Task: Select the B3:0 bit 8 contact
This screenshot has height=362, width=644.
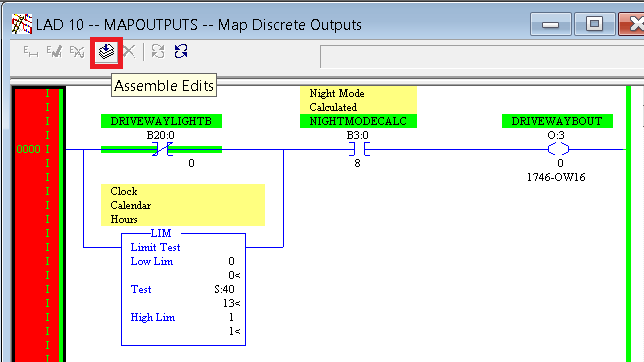Action: click(x=359, y=149)
